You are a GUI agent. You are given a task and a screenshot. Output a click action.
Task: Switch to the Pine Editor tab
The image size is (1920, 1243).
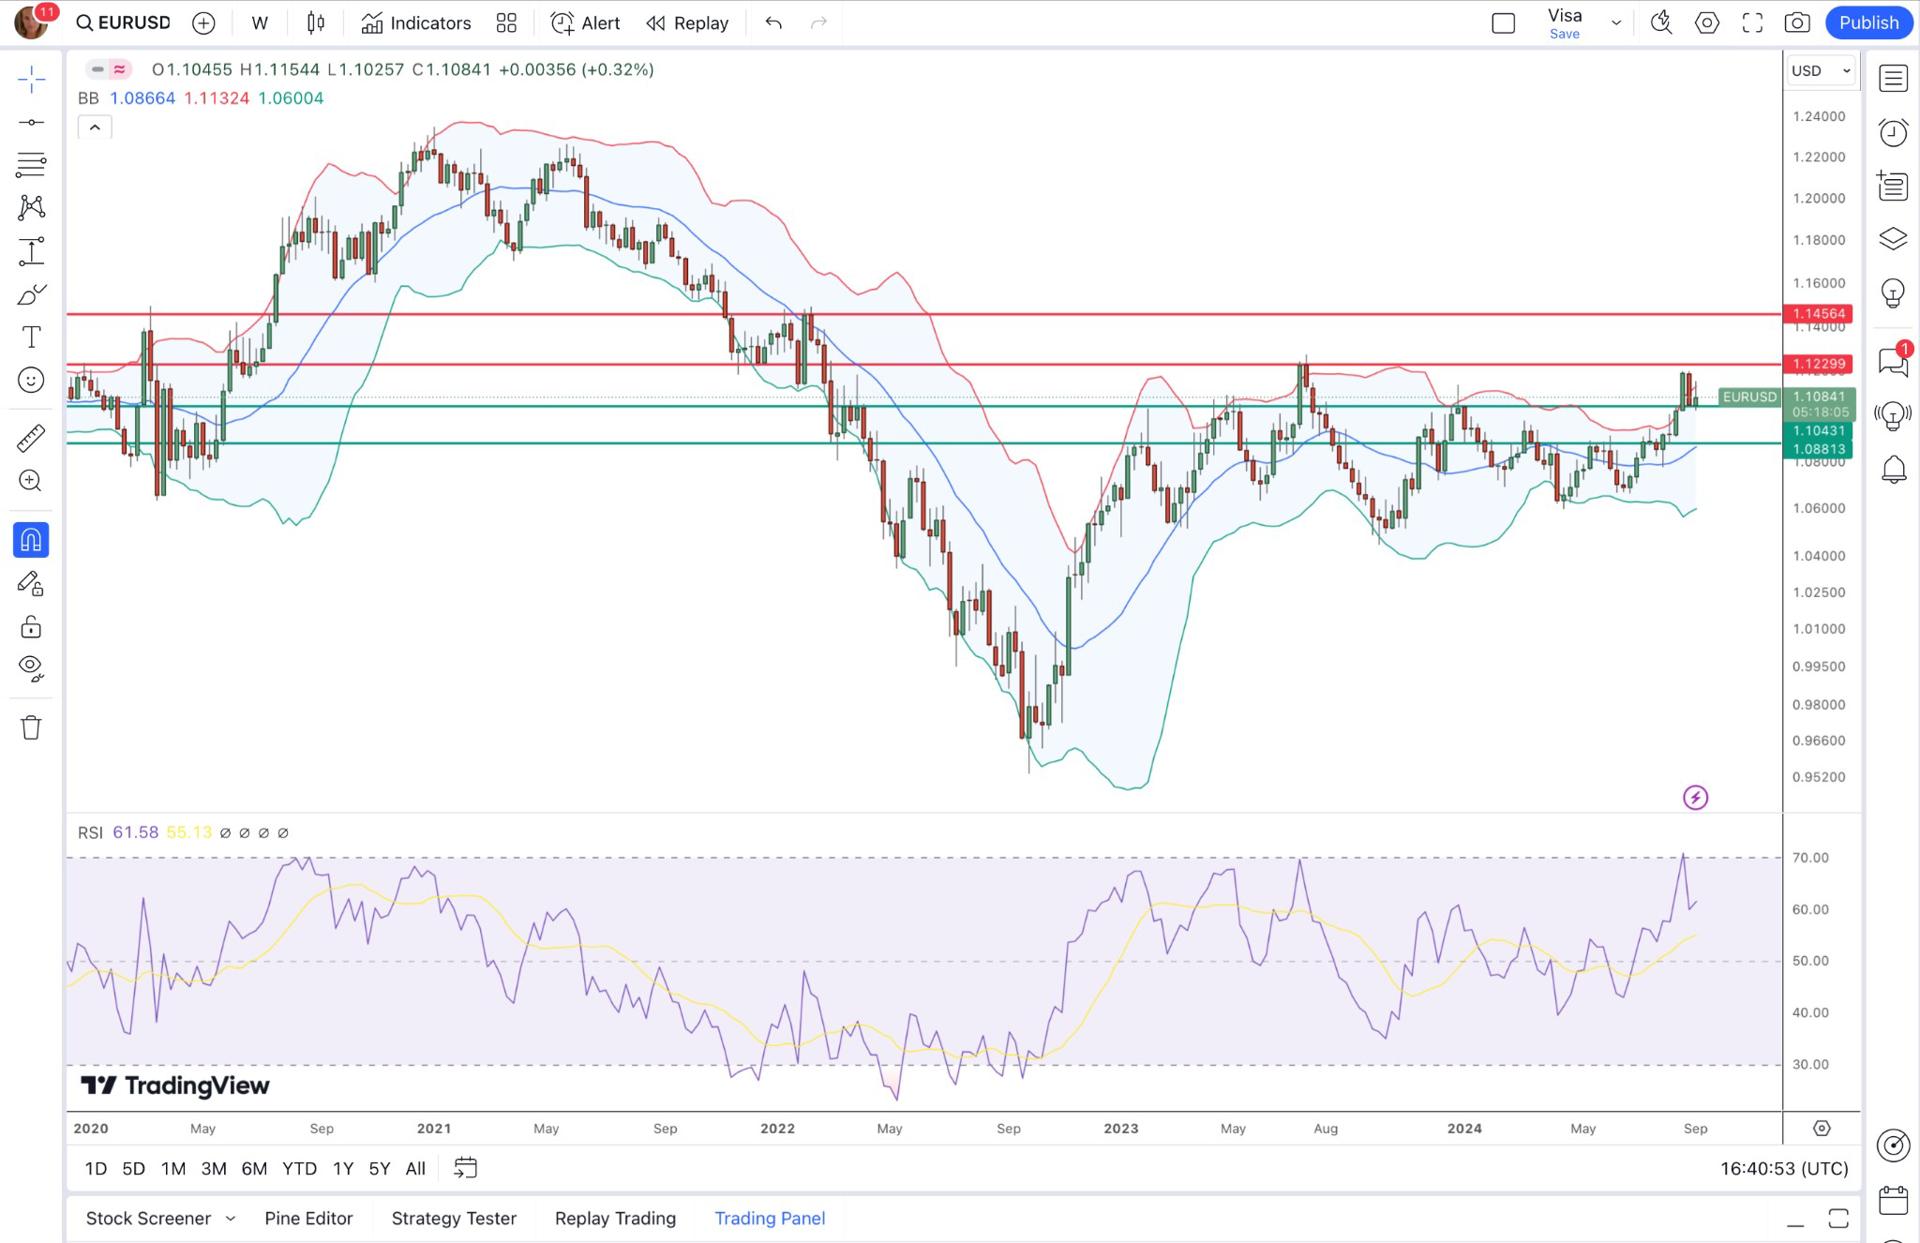coord(308,1218)
